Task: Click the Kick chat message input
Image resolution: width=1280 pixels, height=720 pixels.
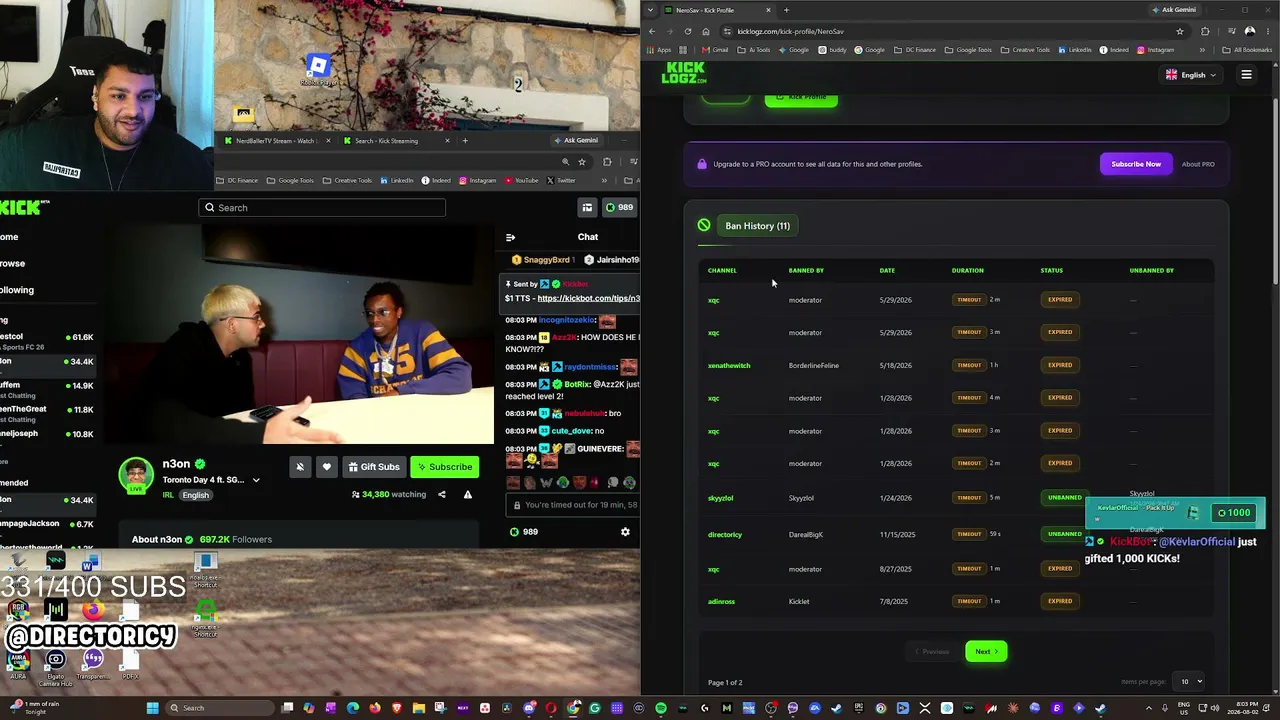Action: click(x=572, y=505)
